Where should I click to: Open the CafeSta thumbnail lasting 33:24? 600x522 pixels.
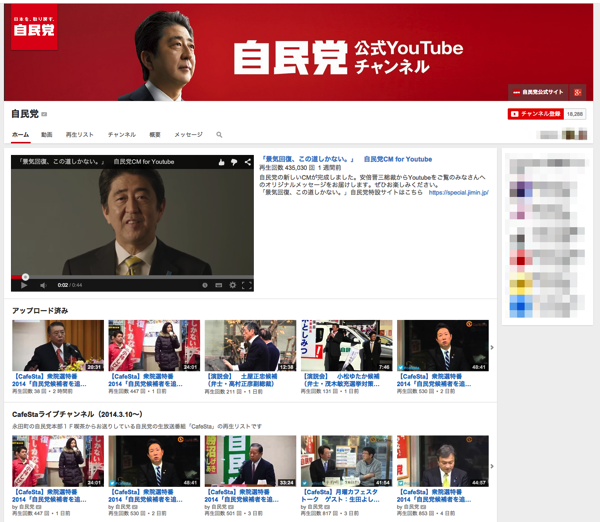[250, 461]
